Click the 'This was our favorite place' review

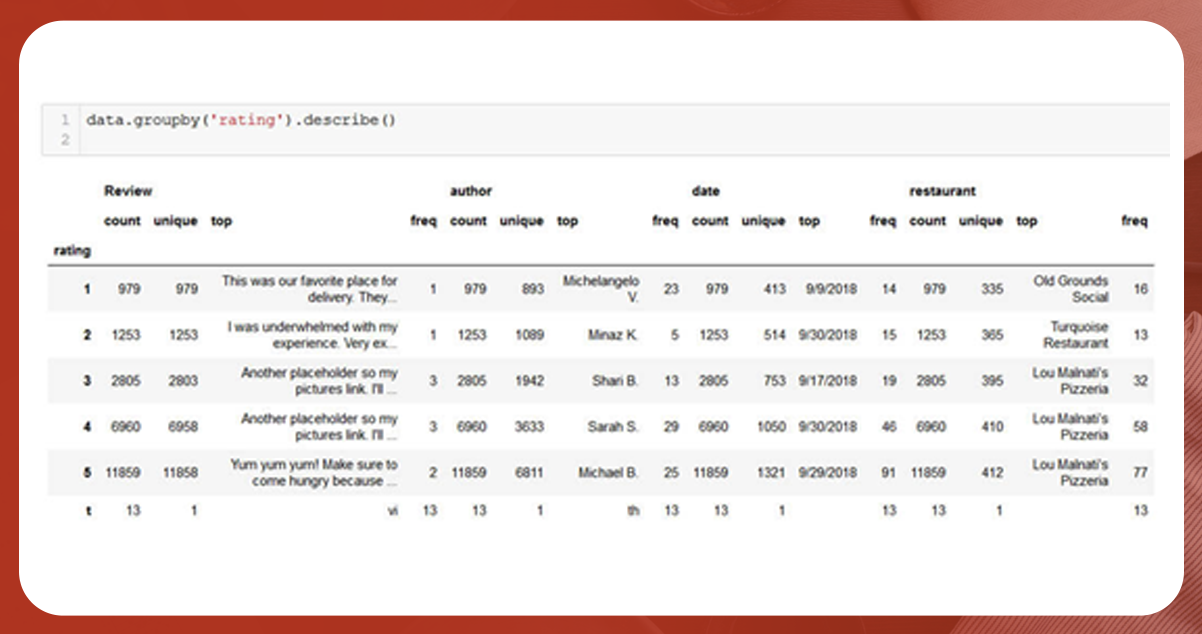point(309,289)
